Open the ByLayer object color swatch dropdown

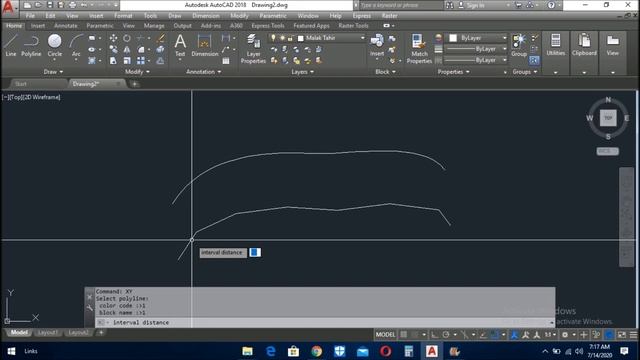(476, 38)
